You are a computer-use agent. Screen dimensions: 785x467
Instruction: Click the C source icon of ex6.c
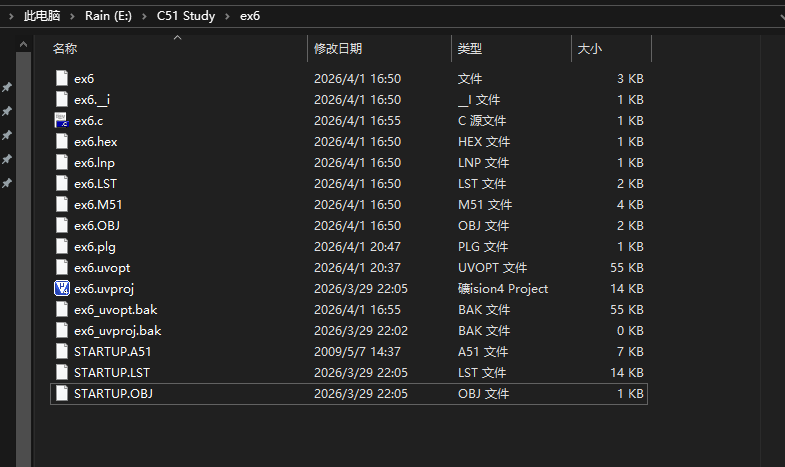click(x=62, y=120)
